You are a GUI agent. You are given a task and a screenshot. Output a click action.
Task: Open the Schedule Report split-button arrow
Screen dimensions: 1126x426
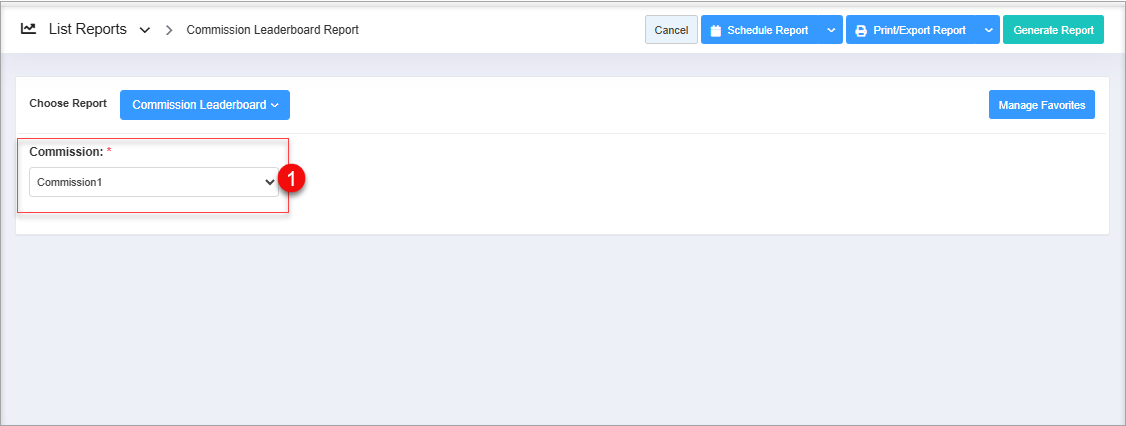coord(831,30)
